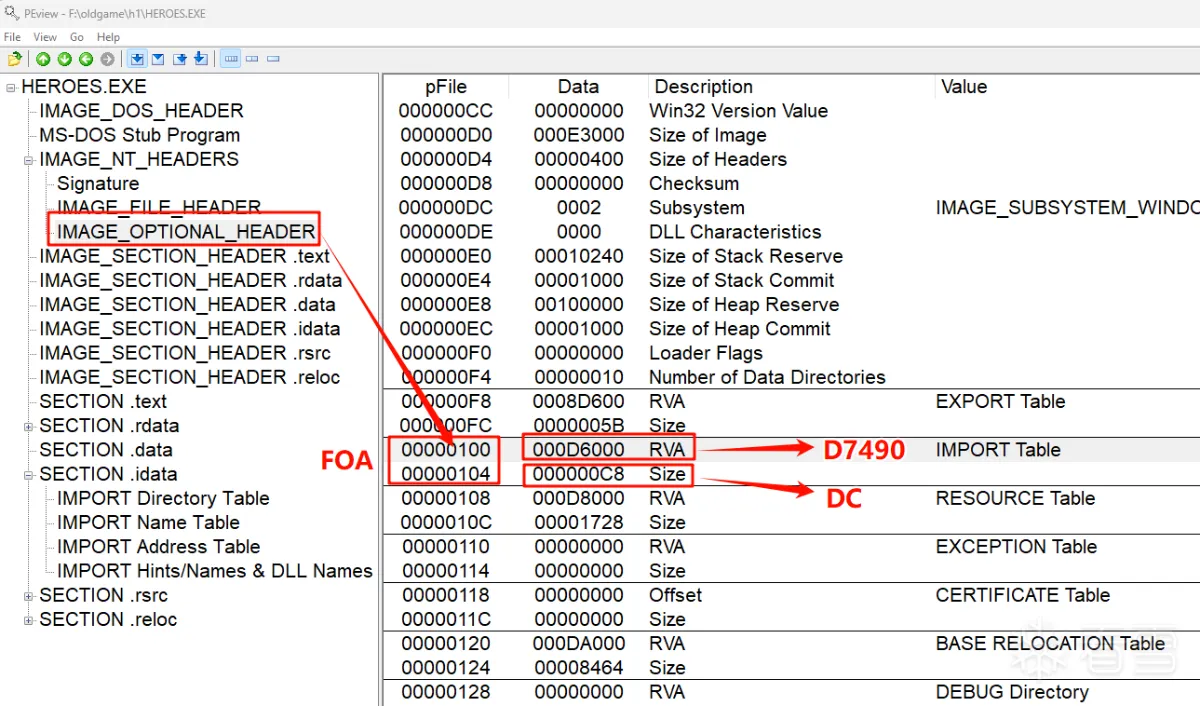
Task: Click the green down arrow toolbar icon
Action: [x=65, y=59]
